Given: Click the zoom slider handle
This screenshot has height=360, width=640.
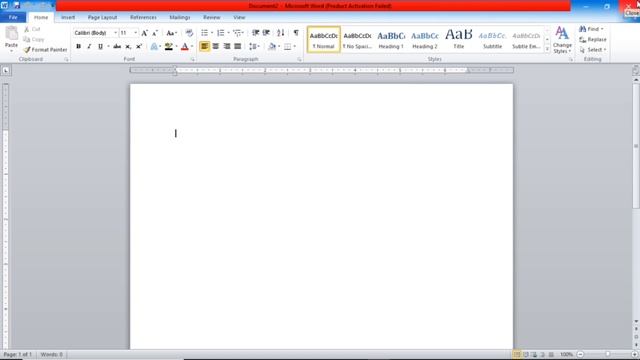Looking at the screenshot, I should click(x=607, y=354).
